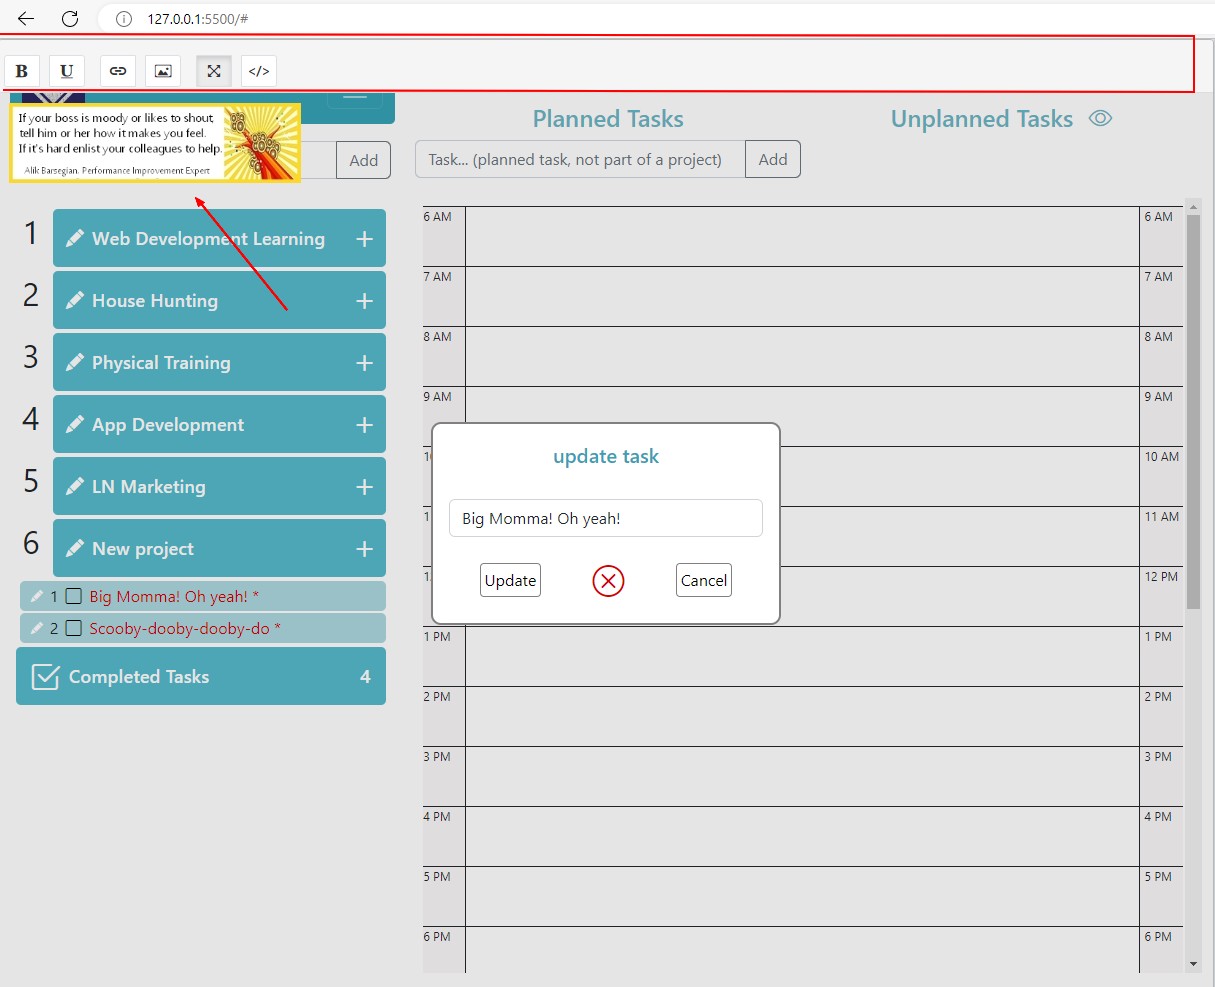Image resolution: width=1215 pixels, height=987 pixels.
Task: Open the Completed Tasks section
Action: tap(138, 676)
